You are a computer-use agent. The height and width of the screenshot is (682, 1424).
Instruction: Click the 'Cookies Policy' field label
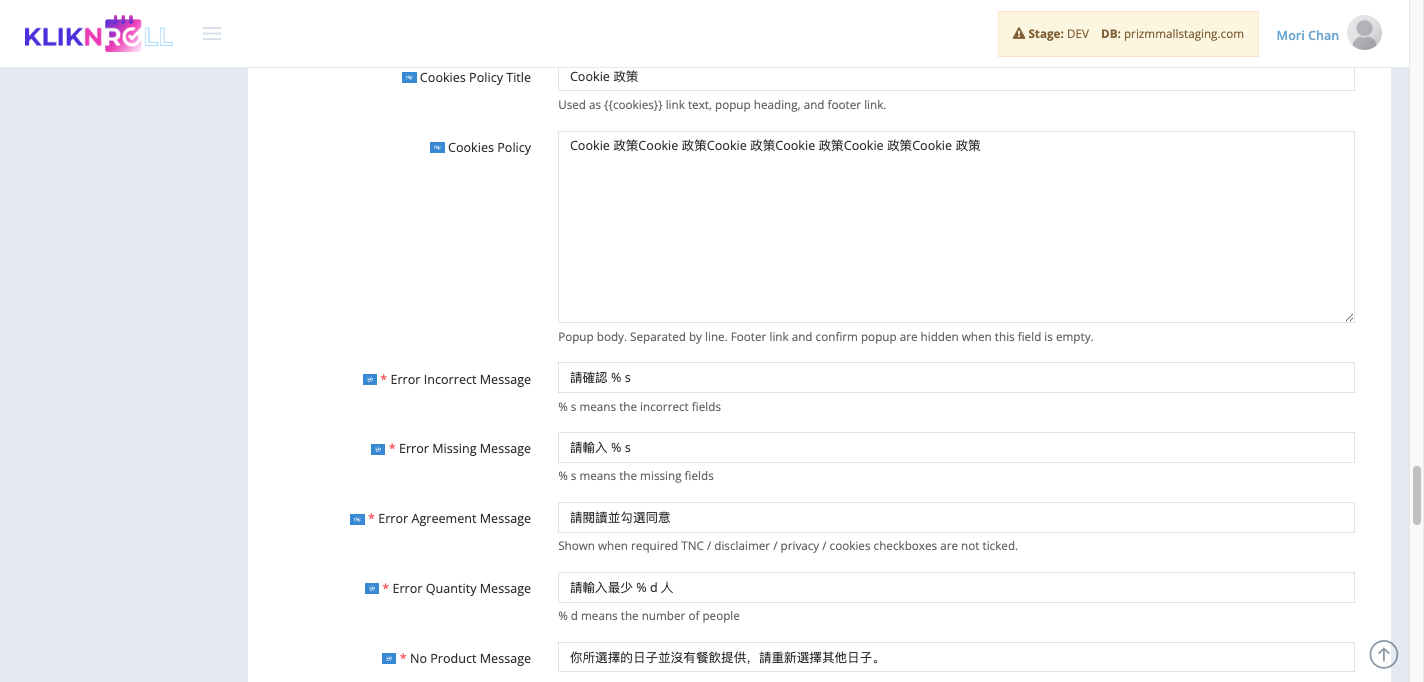[489, 147]
